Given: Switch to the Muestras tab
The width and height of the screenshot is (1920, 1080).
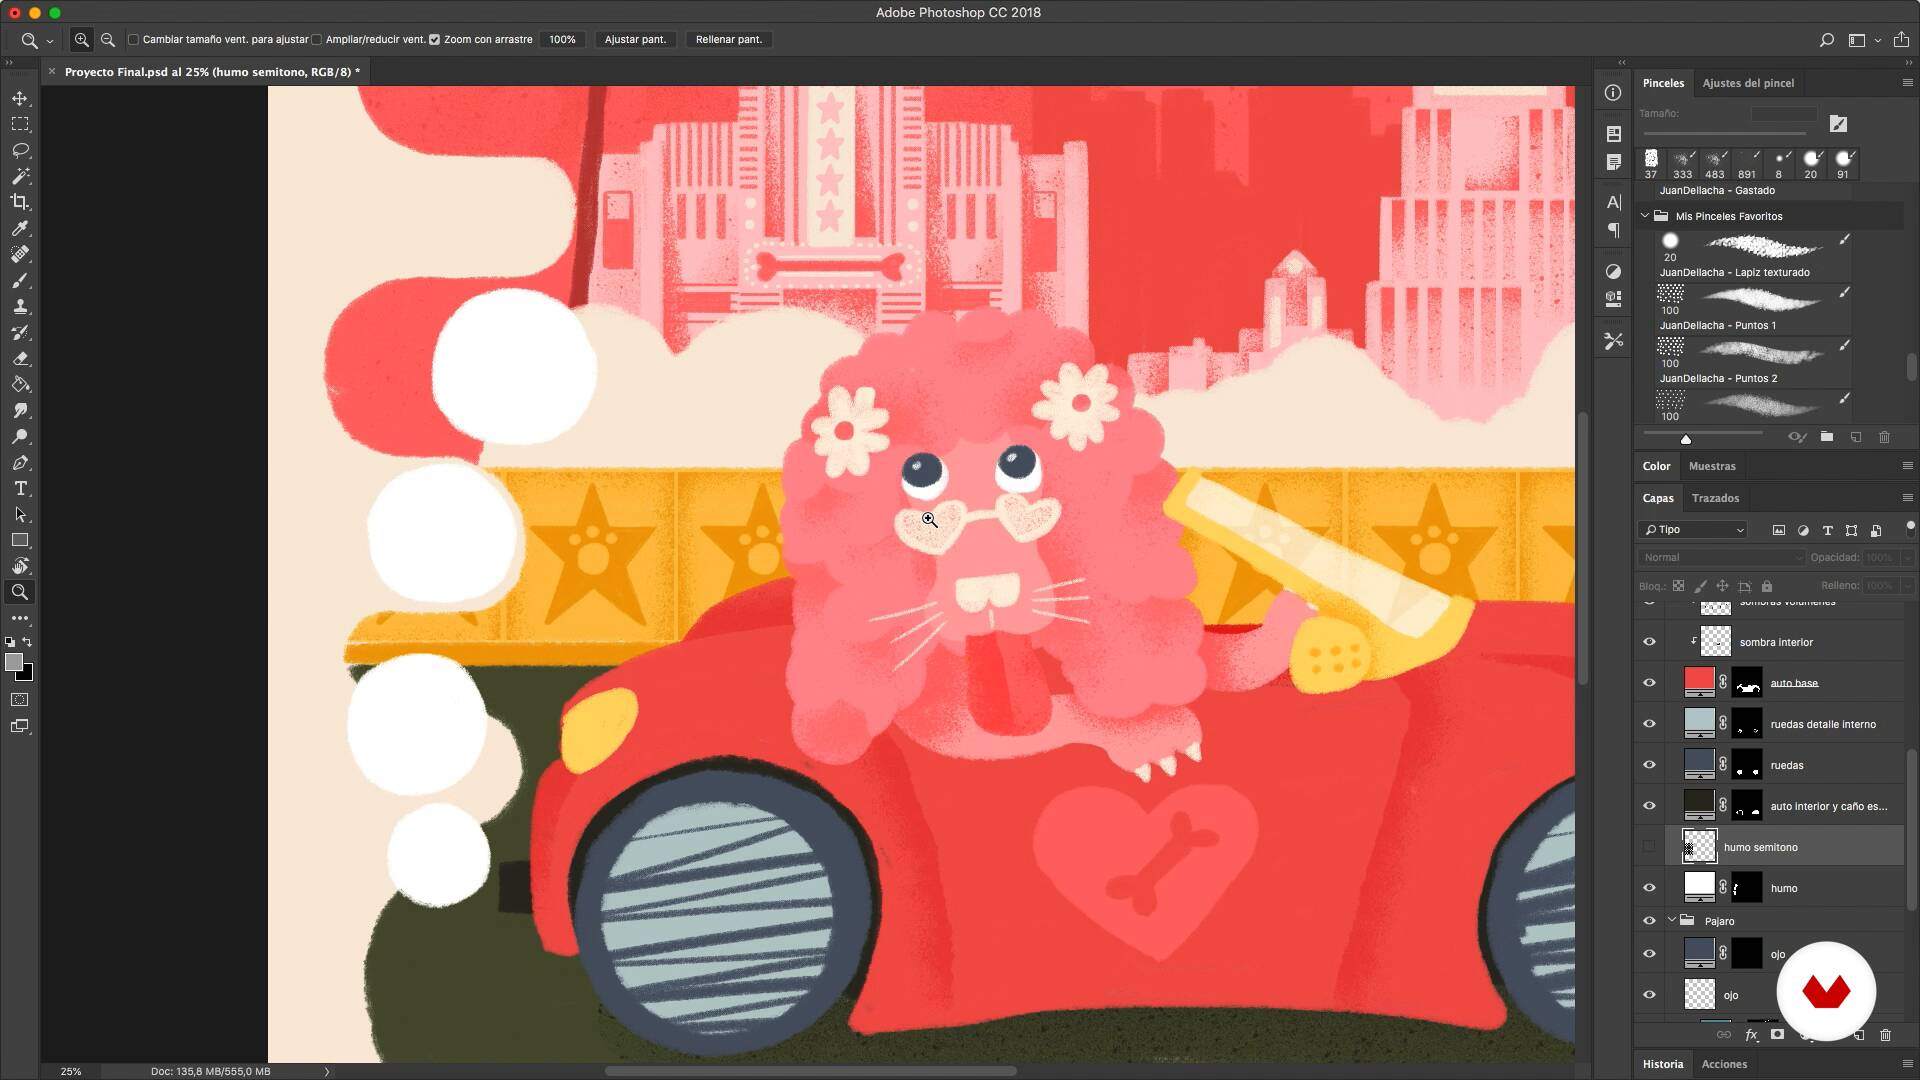Looking at the screenshot, I should [1712, 466].
